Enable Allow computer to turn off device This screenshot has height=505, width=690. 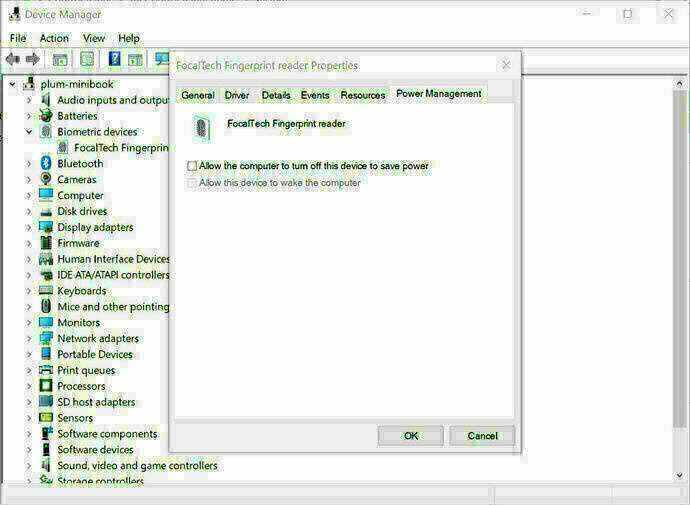(192, 166)
